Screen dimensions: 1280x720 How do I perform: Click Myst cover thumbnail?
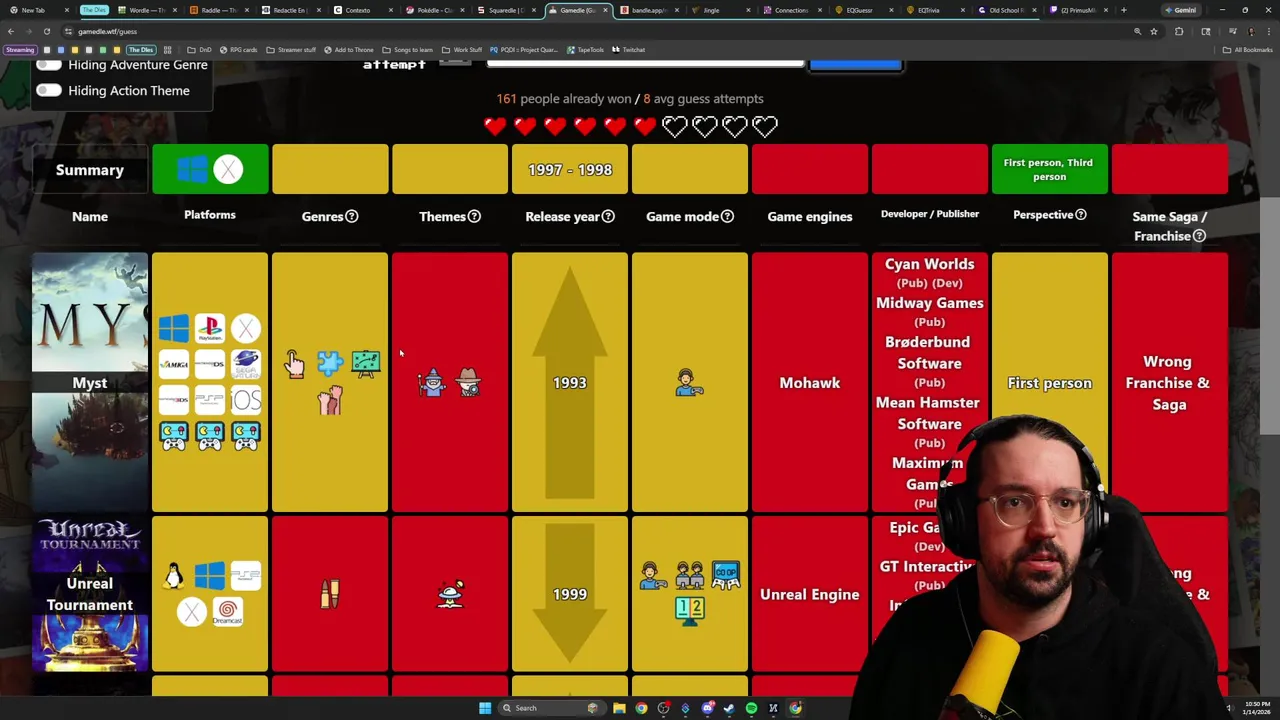point(90,382)
